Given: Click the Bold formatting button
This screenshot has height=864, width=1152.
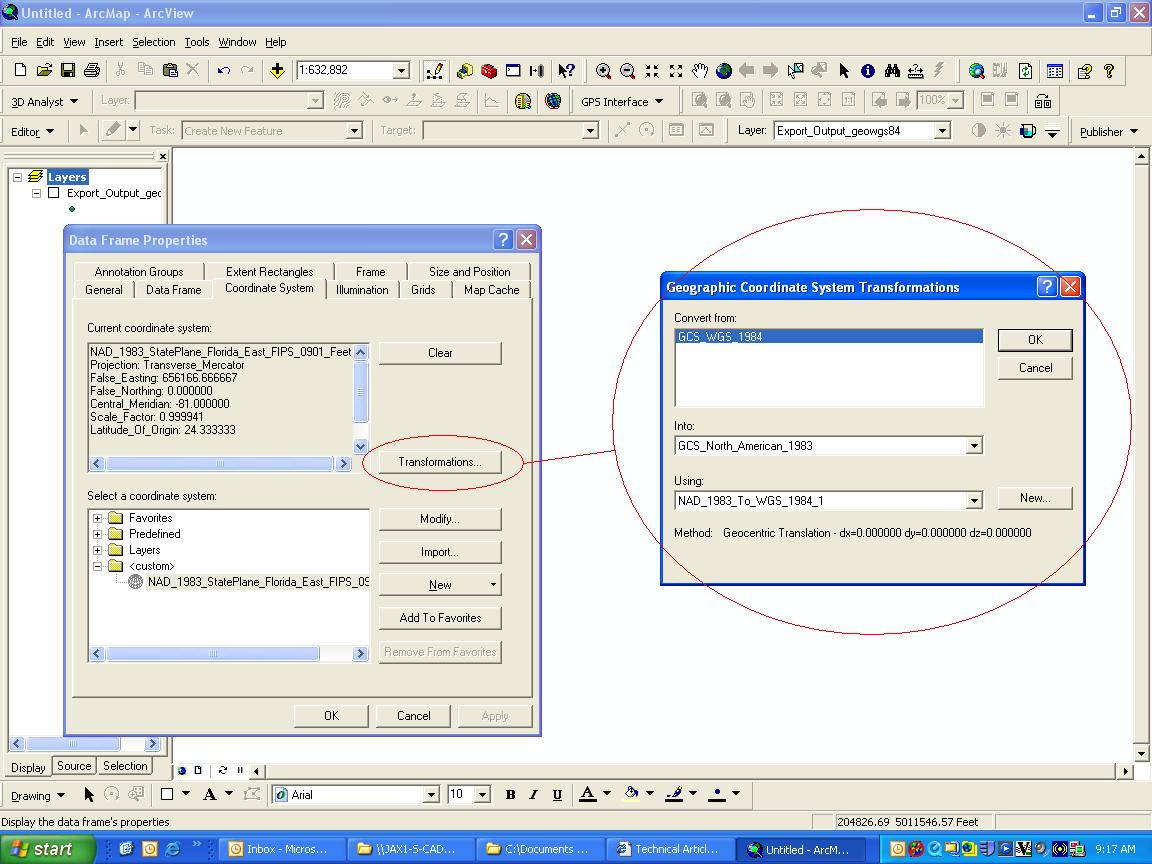Looking at the screenshot, I should pyautogui.click(x=510, y=794).
